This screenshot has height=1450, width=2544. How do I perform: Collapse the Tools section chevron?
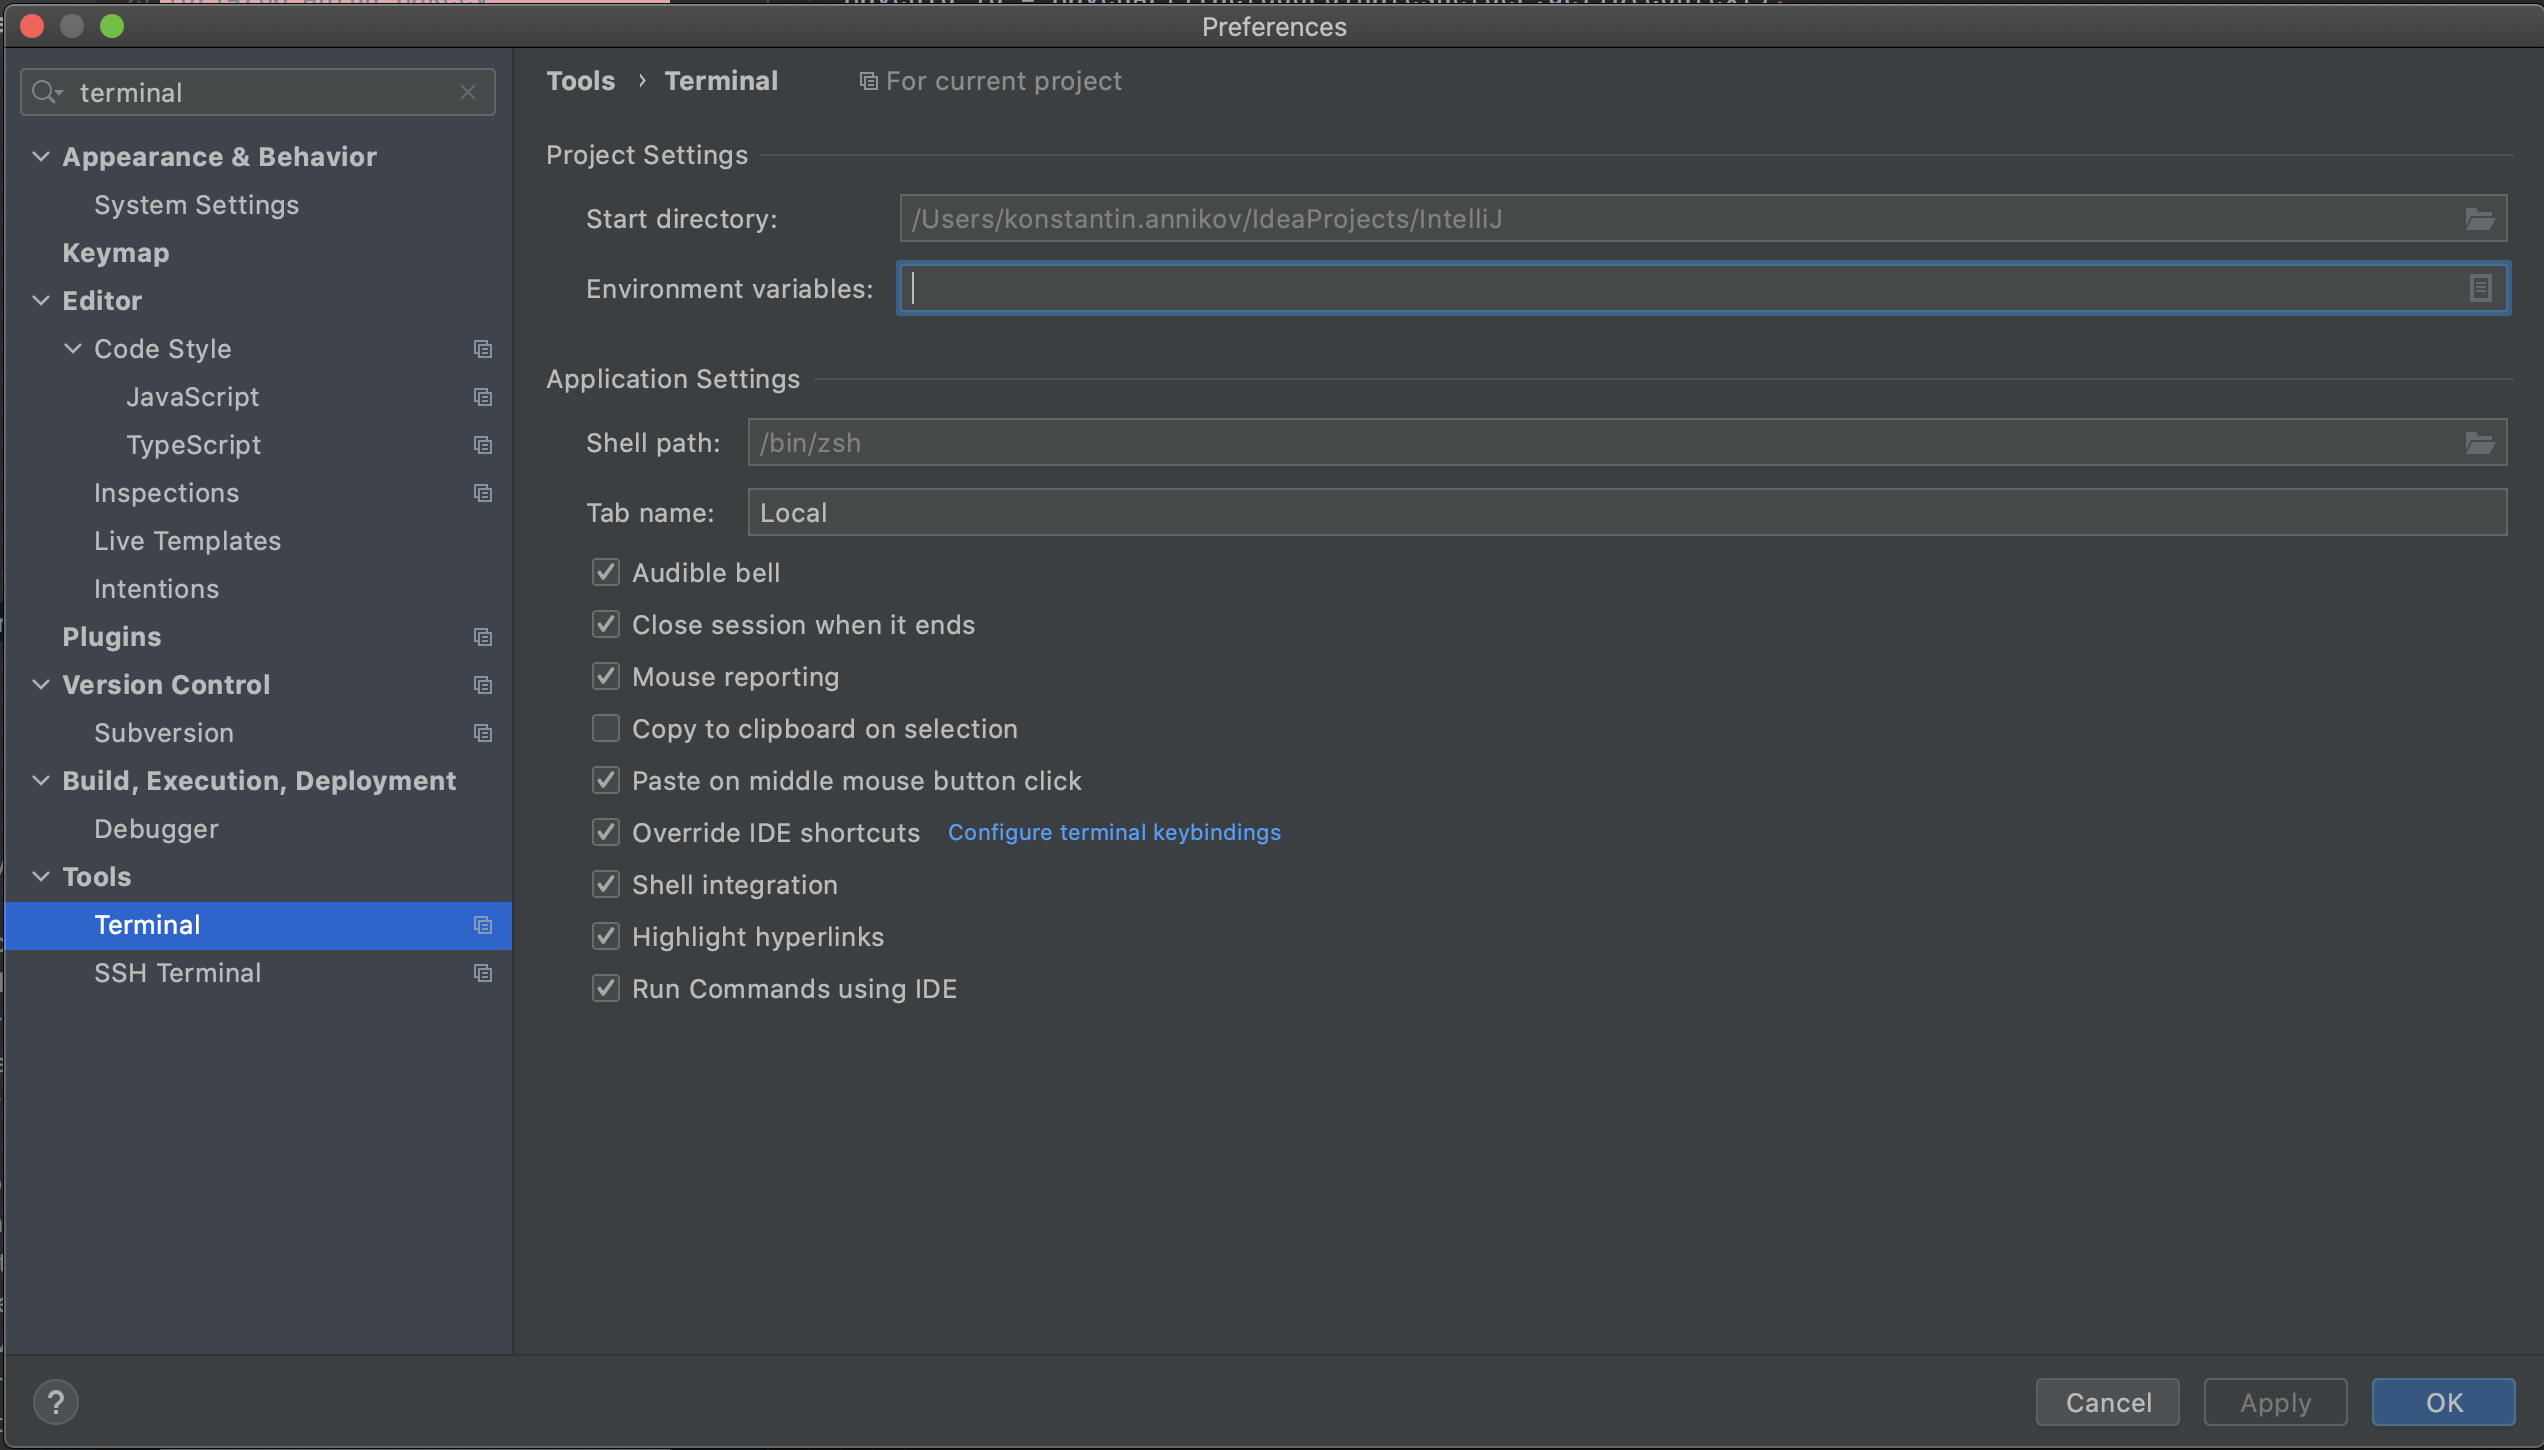coord(41,876)
